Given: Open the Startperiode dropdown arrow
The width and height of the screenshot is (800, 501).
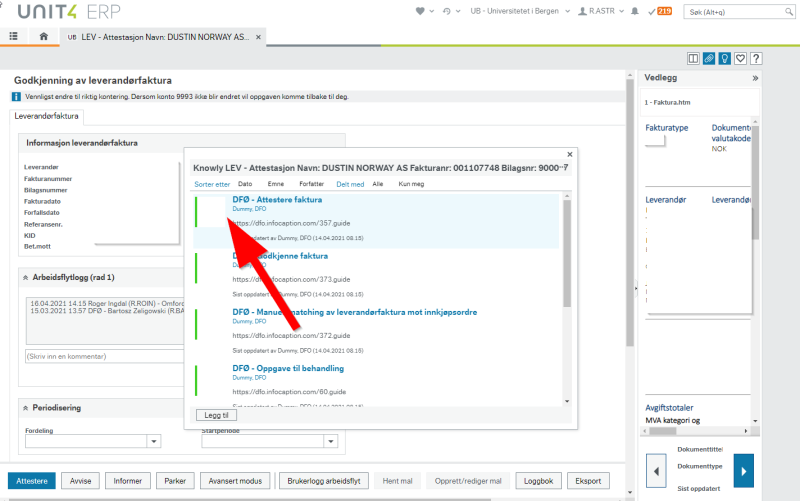Looking at the screenshot, I should click(331, 441).
